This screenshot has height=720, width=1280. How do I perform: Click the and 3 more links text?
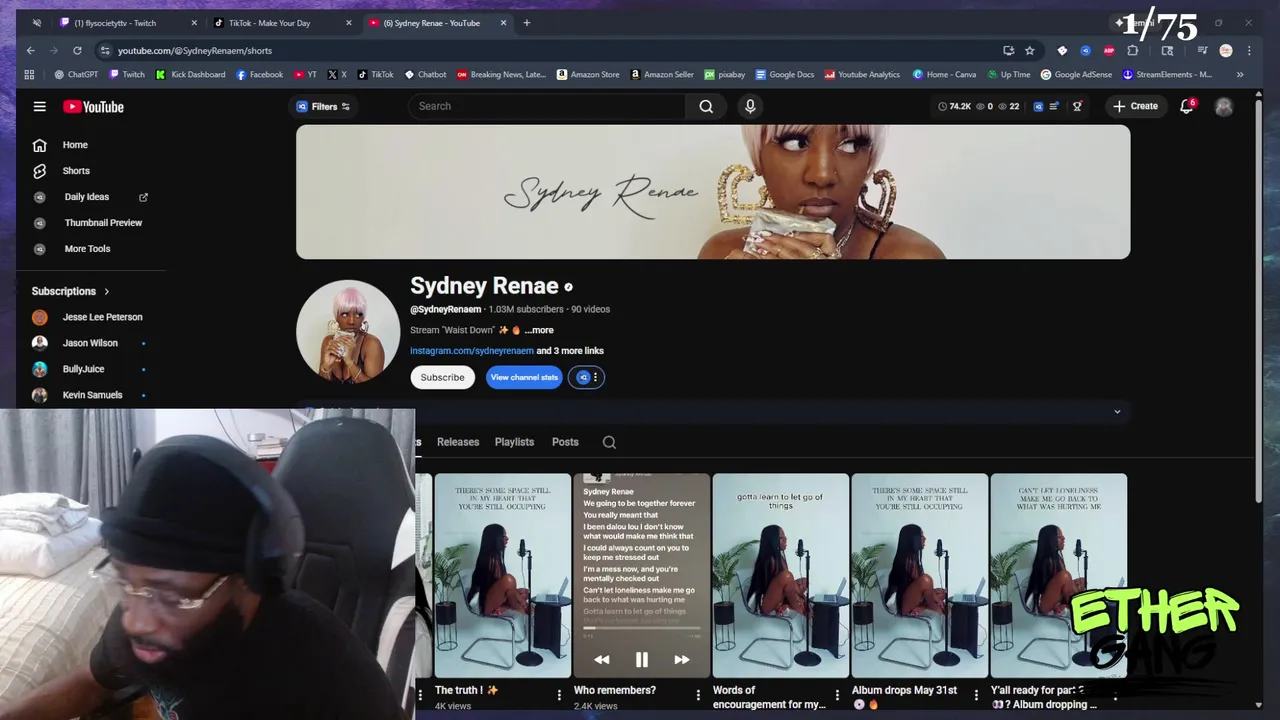click(x=570, y=351)
